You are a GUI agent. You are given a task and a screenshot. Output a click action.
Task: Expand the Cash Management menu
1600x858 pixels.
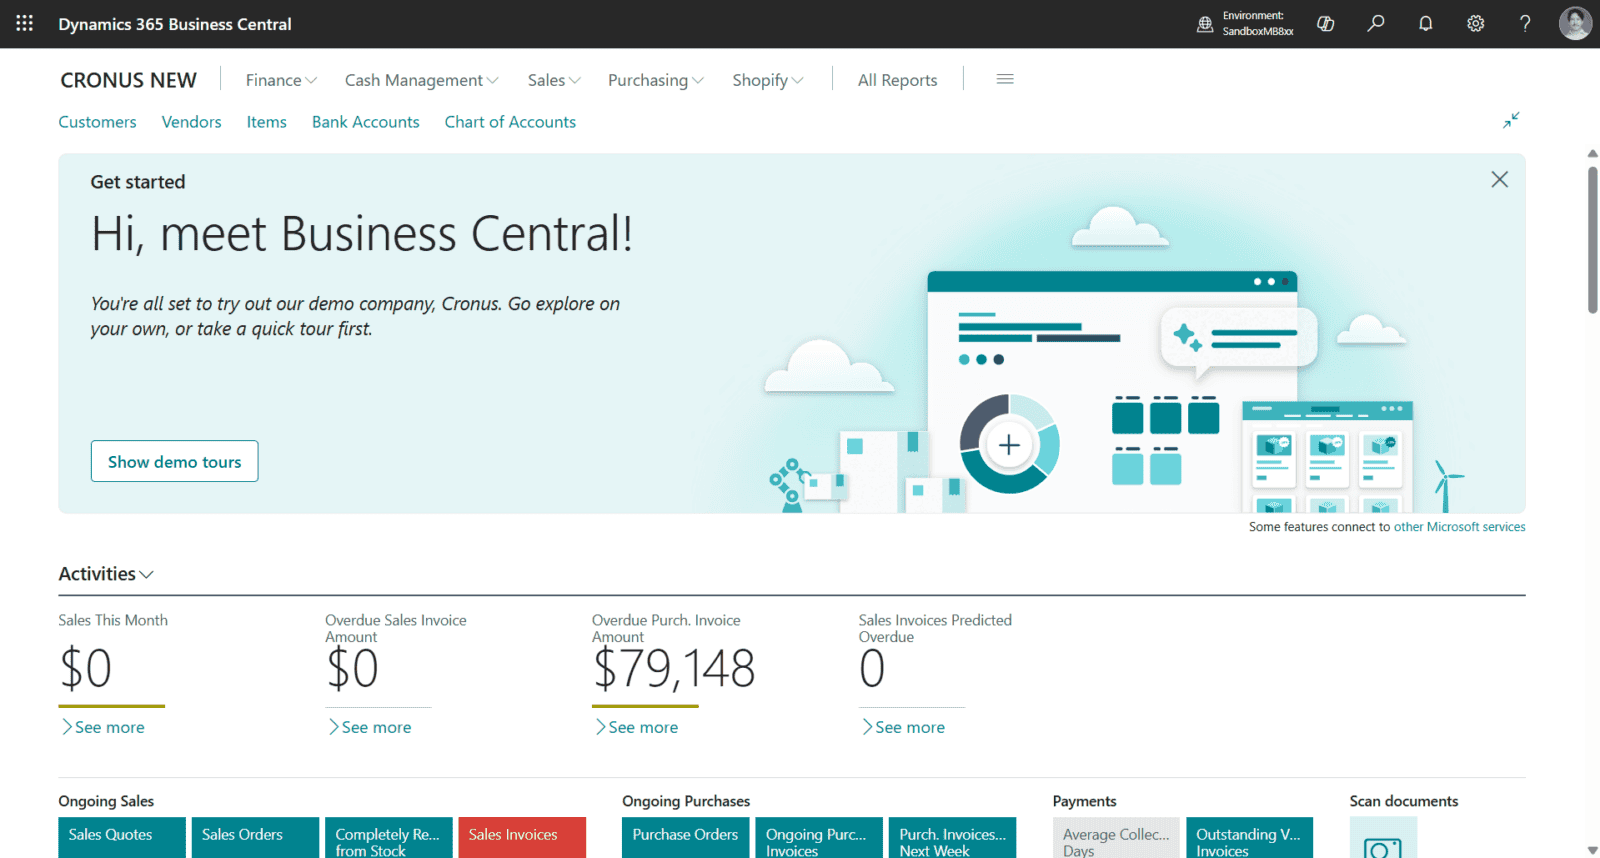click(421, 80)
